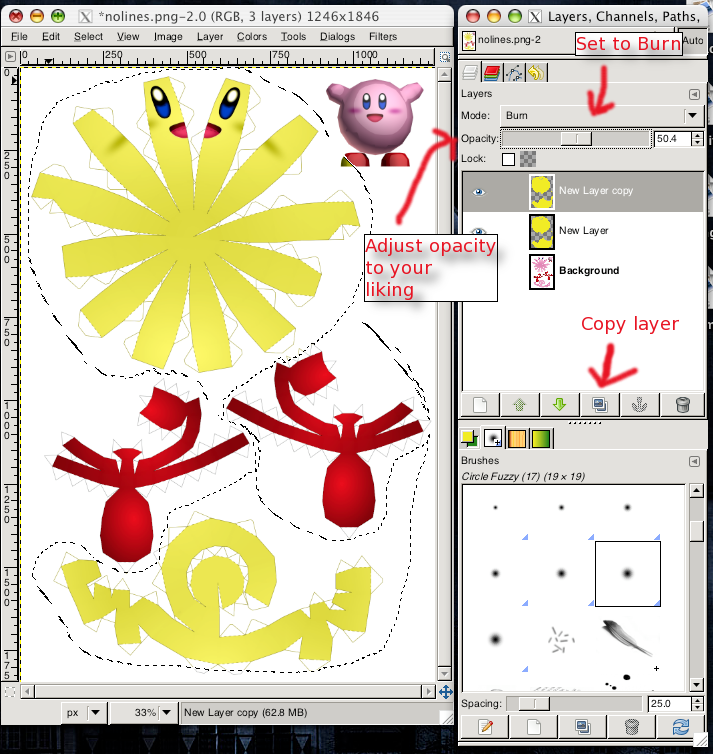Open the Image menu
This screenshot has width=713, height=754.
click(x=168, y=37)
